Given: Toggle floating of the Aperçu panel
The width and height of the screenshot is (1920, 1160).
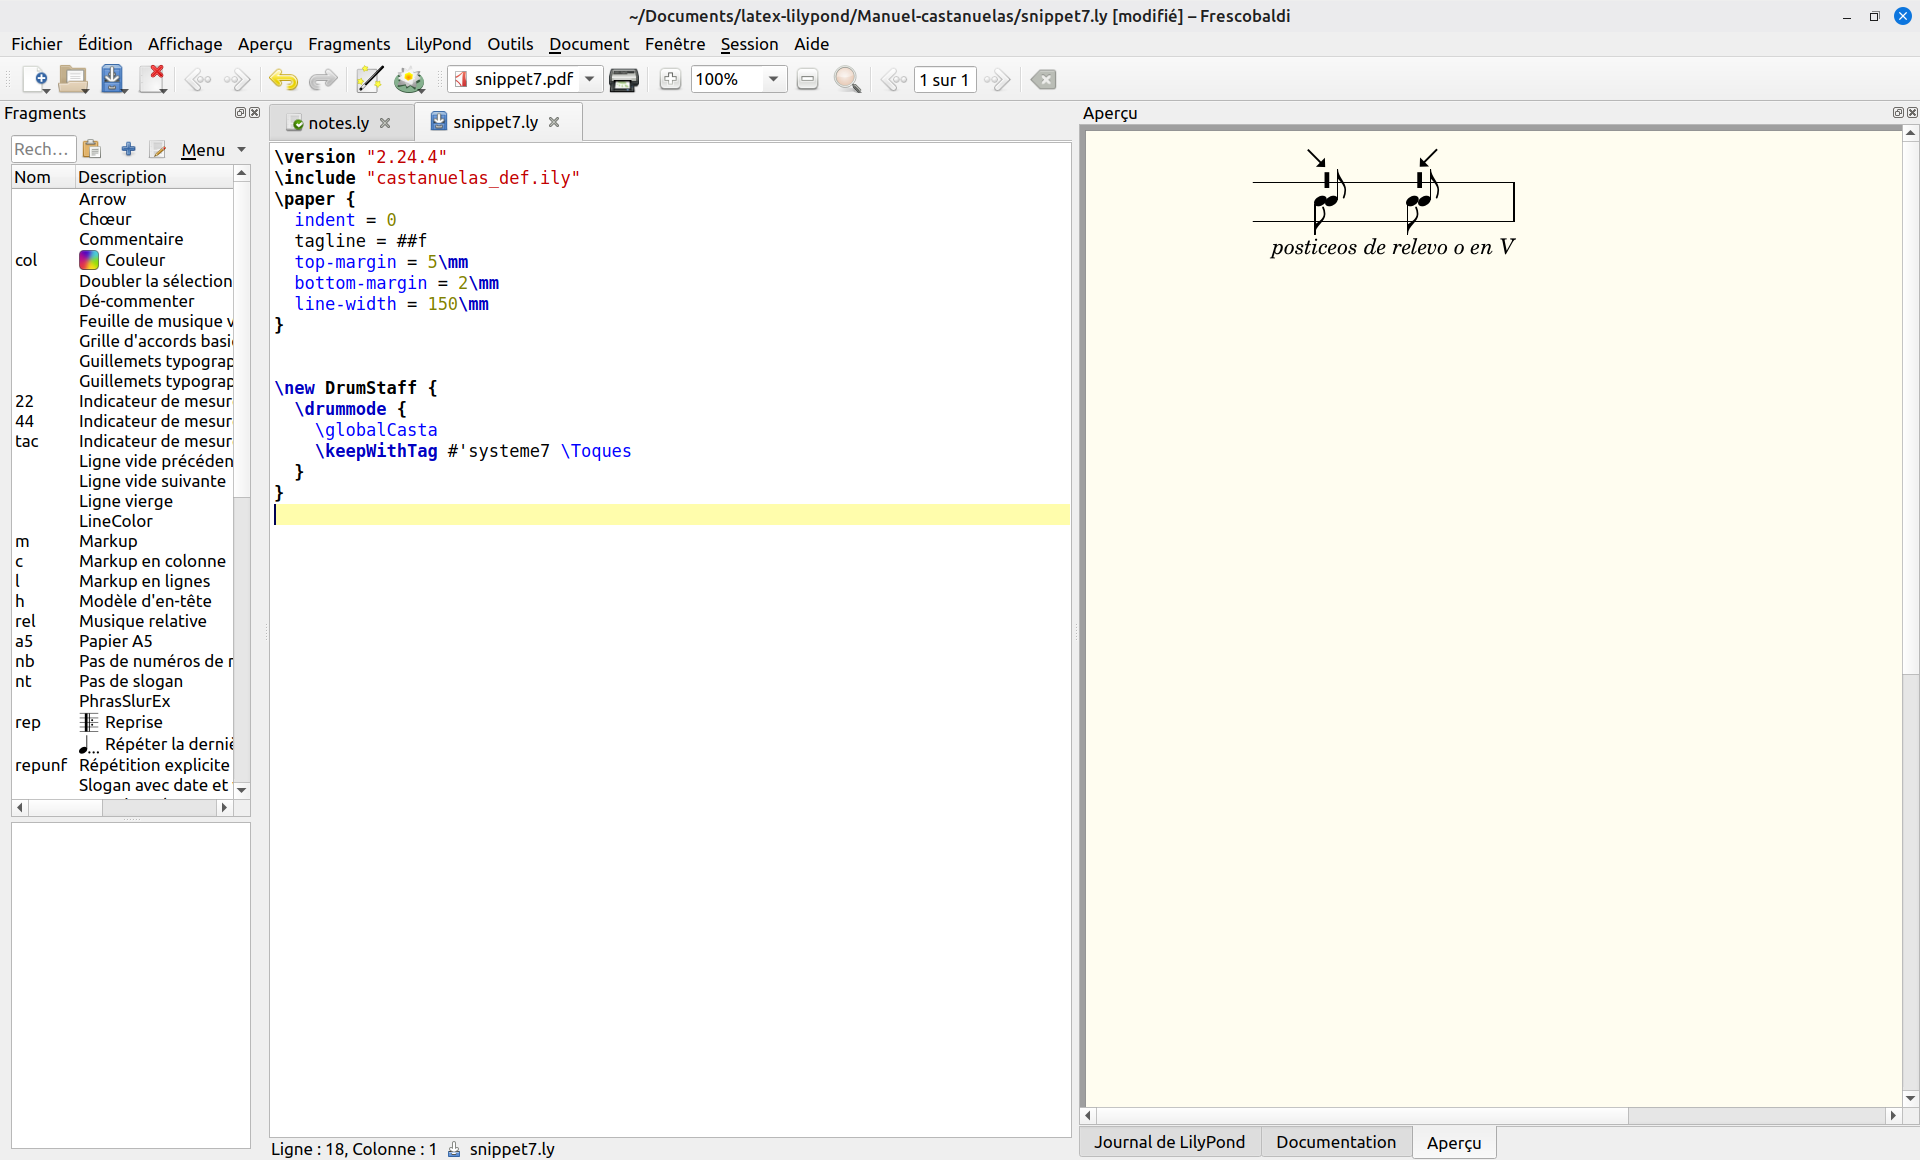Looking at the screenshot, I should (1898, 113).
